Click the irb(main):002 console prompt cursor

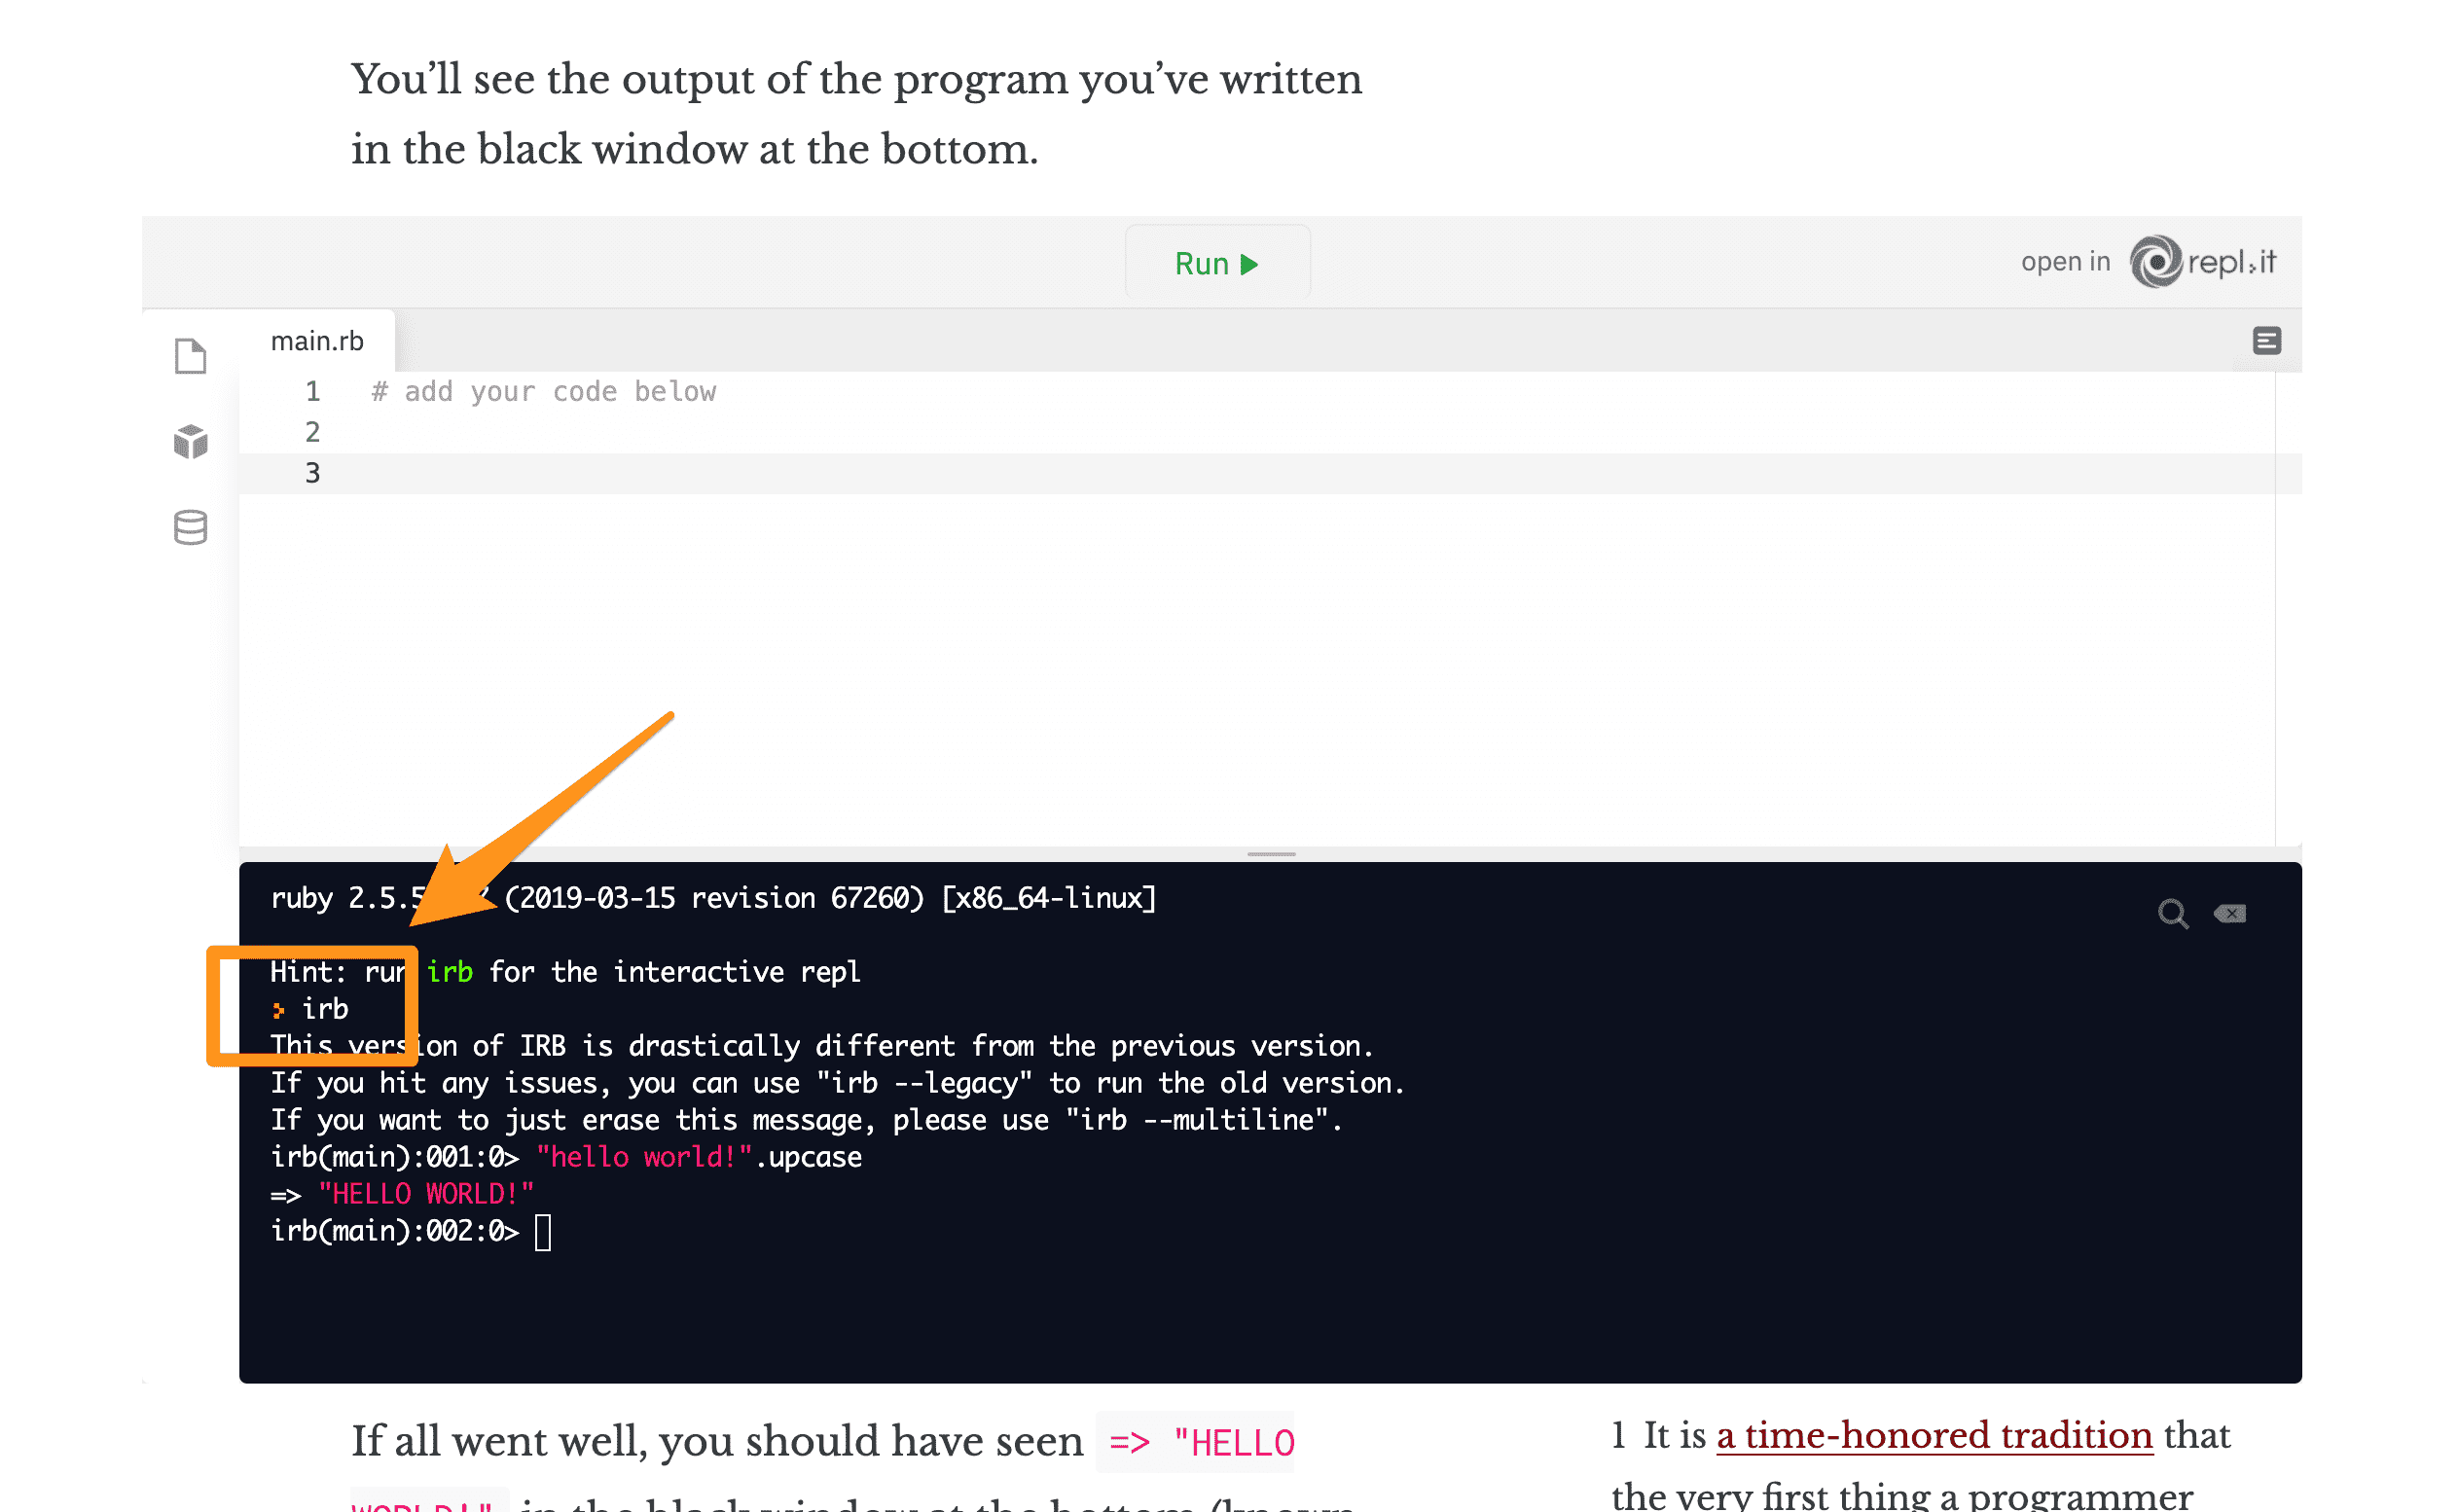tap(543, 1231)
